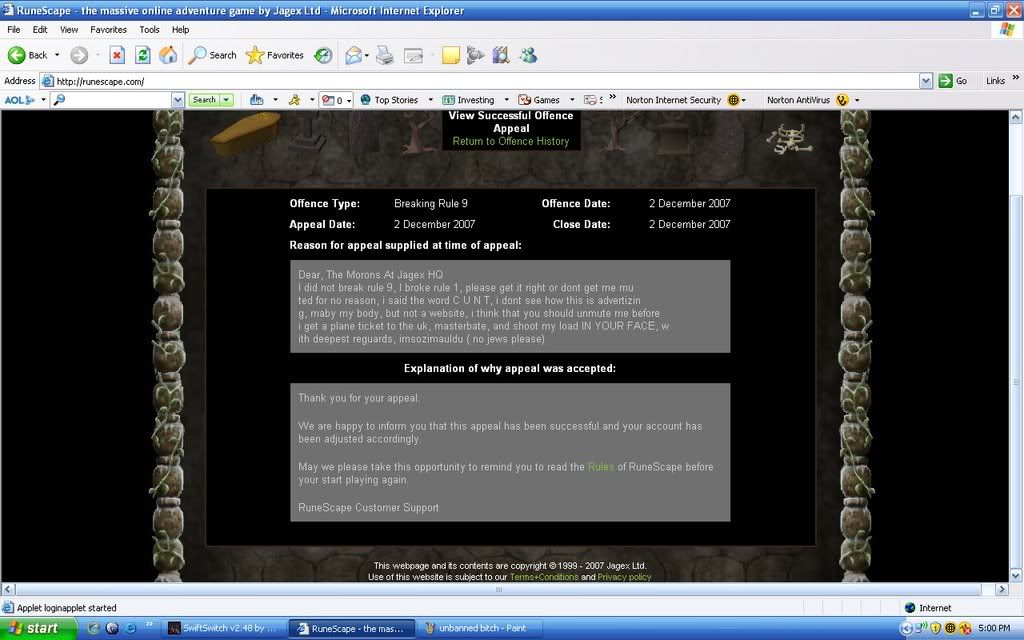Screen dimensions: 1024x640
Task: Open the Games toolbar button
Action: 539,100
